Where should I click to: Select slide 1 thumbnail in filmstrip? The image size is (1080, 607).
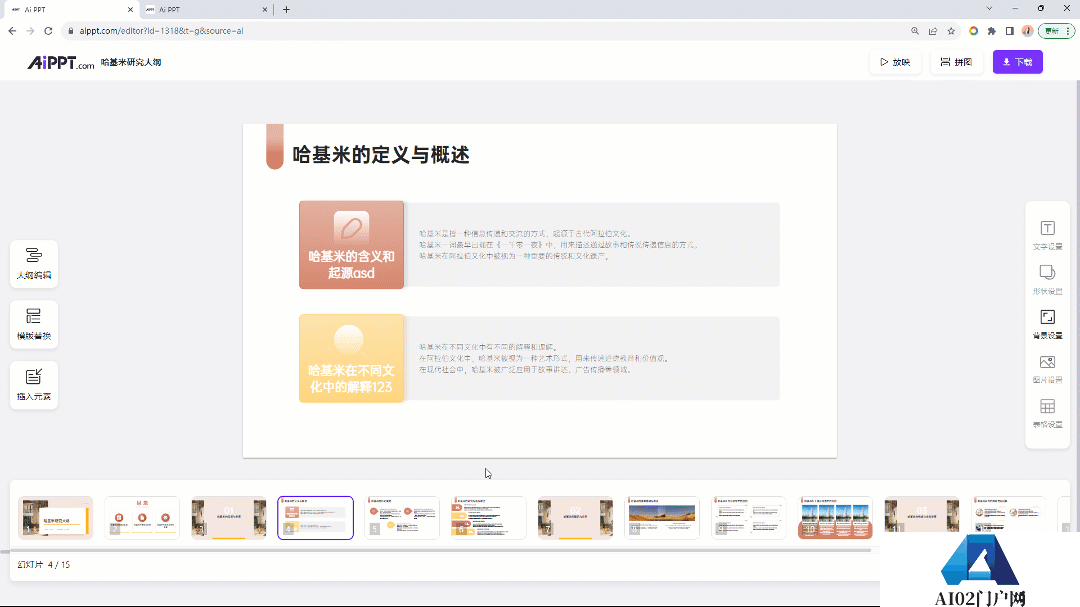click(56, 517)
